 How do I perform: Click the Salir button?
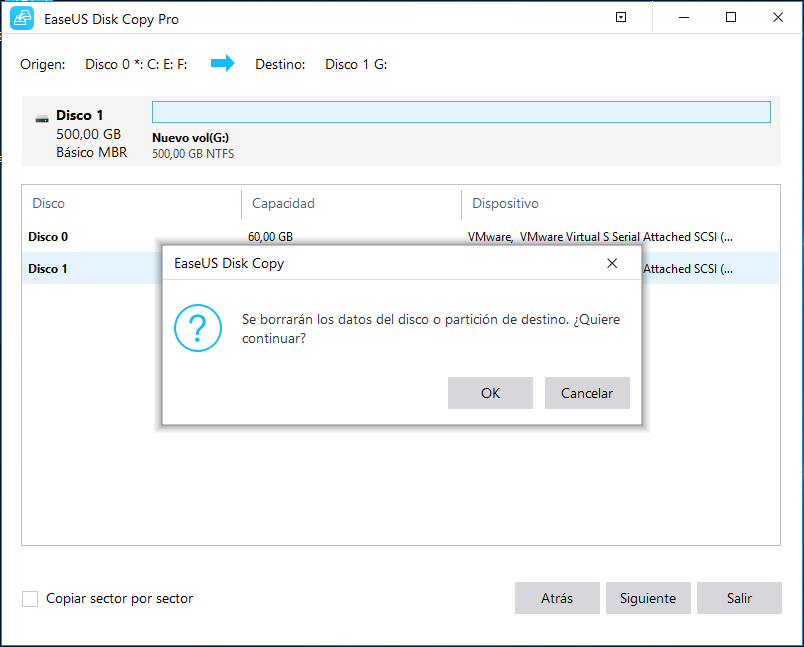click(739, 598)
